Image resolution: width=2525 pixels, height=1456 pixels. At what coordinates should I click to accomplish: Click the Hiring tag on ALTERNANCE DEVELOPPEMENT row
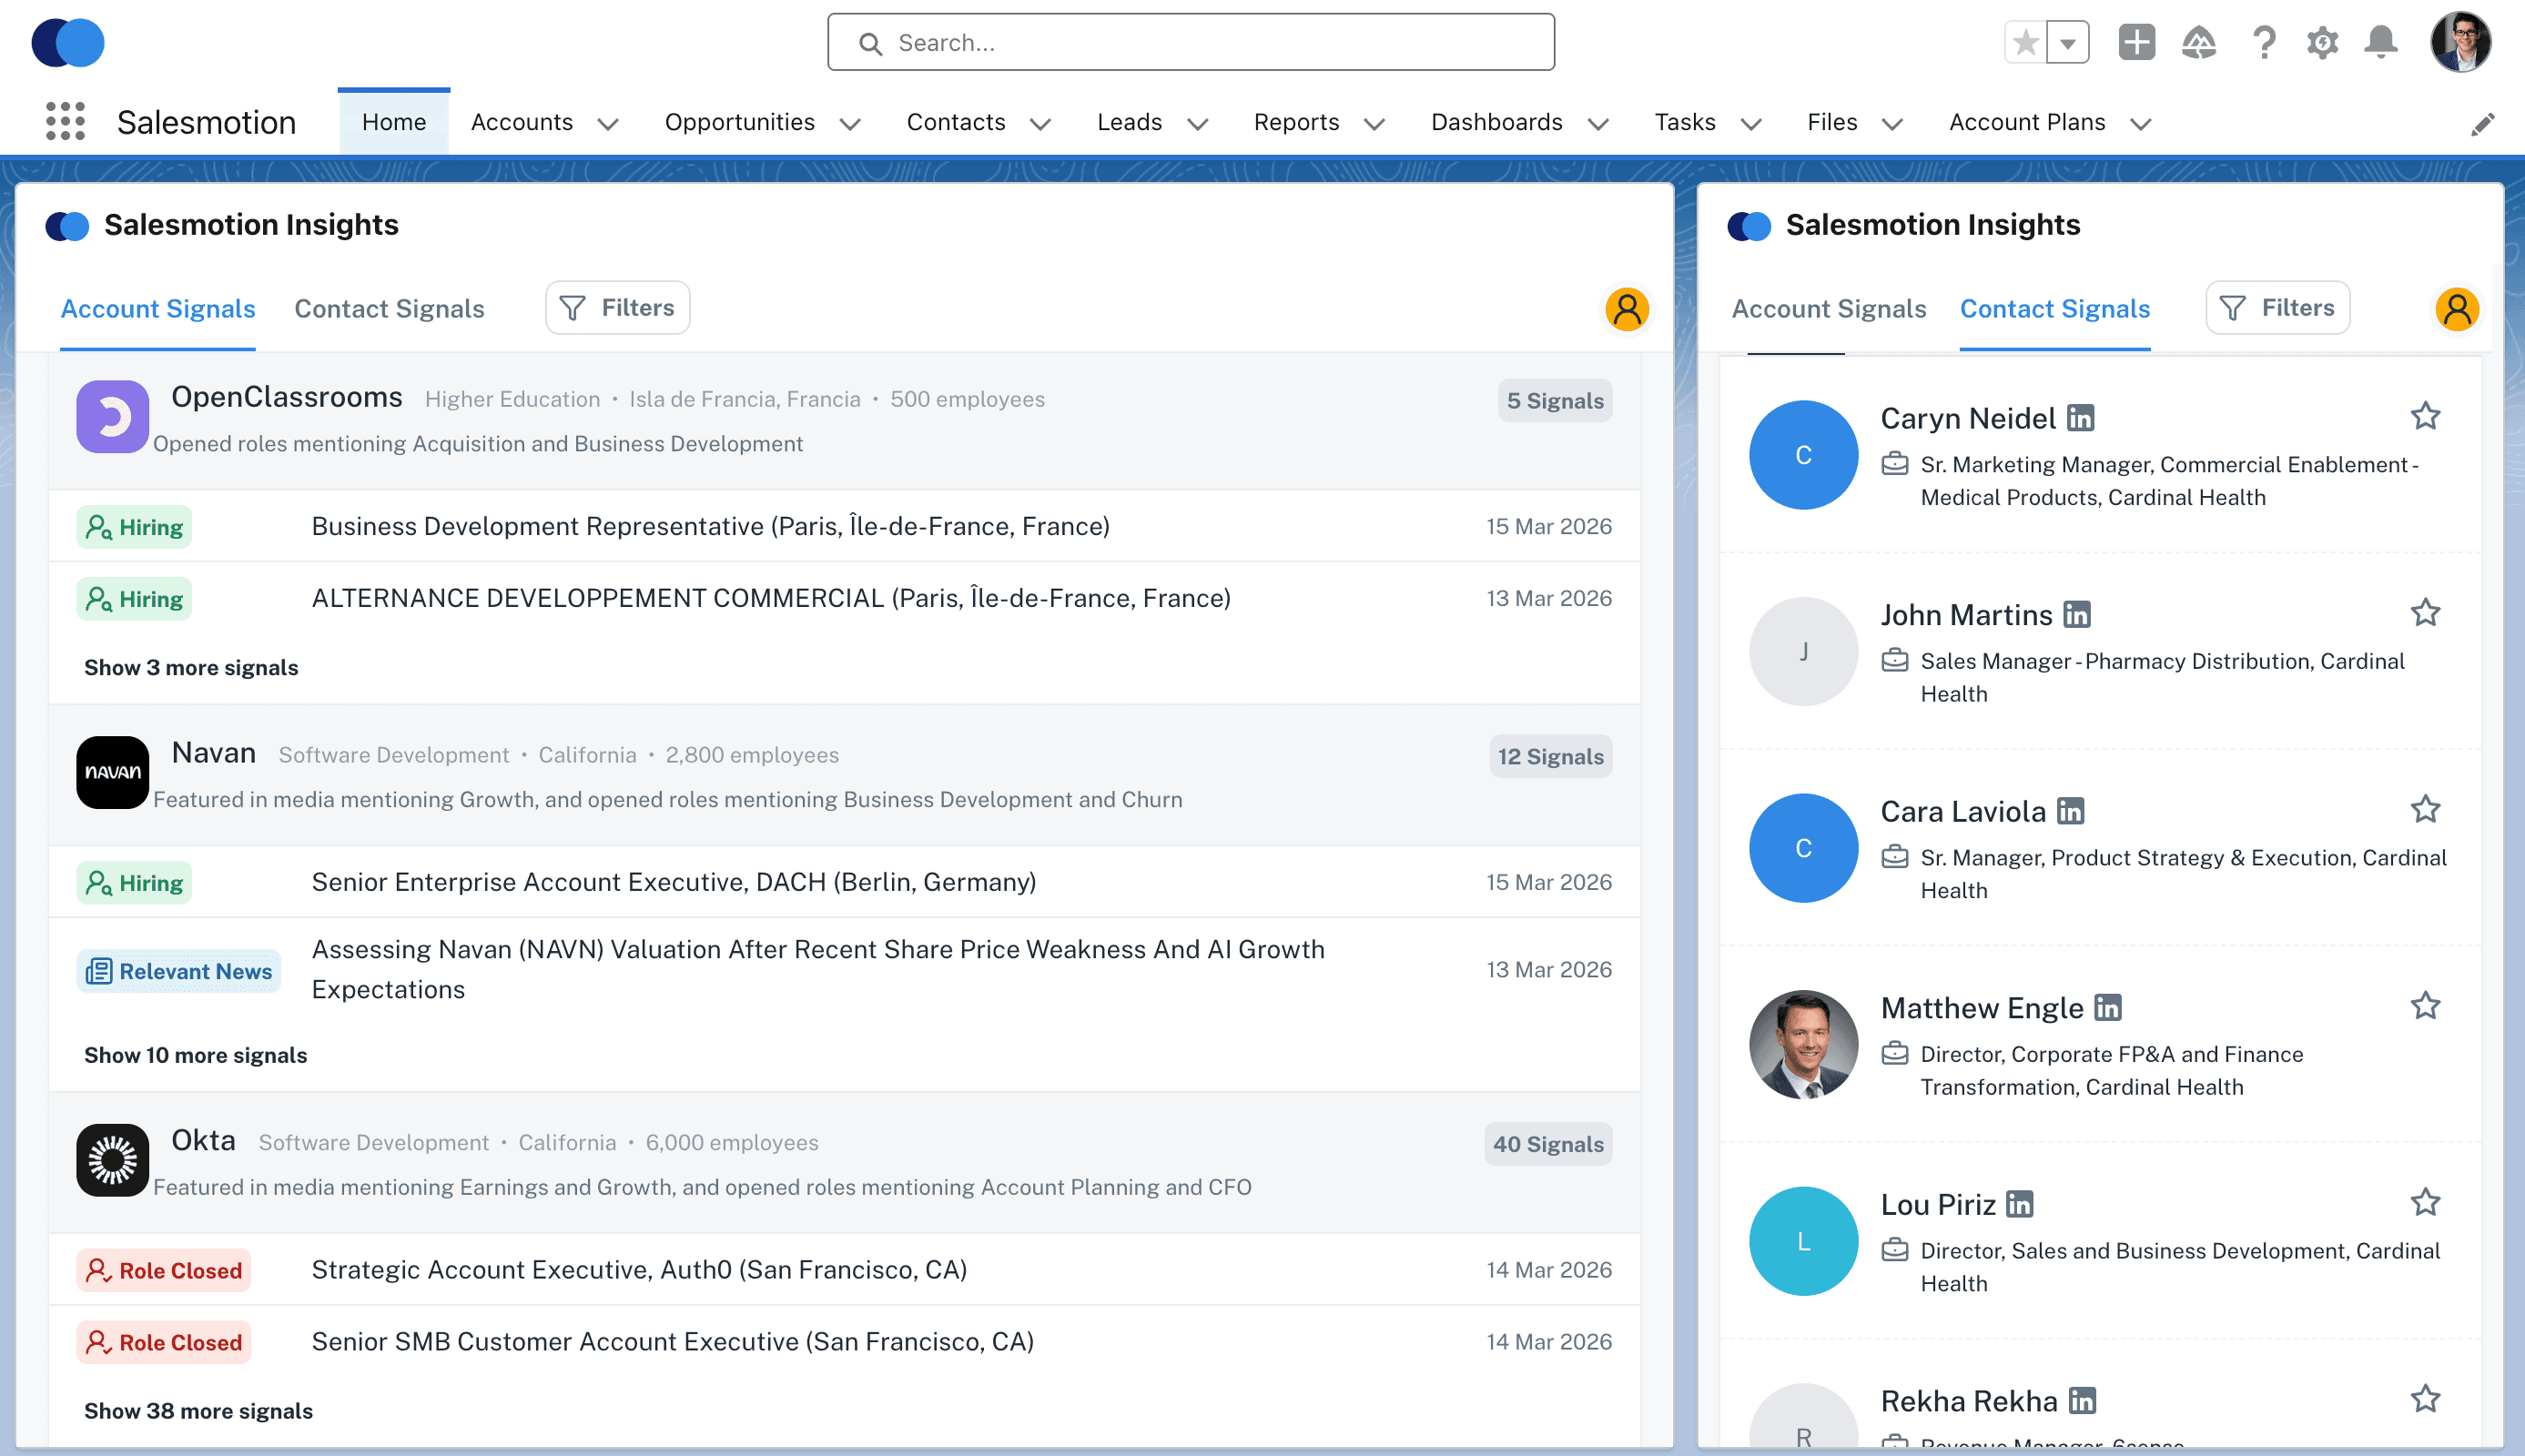134,599
